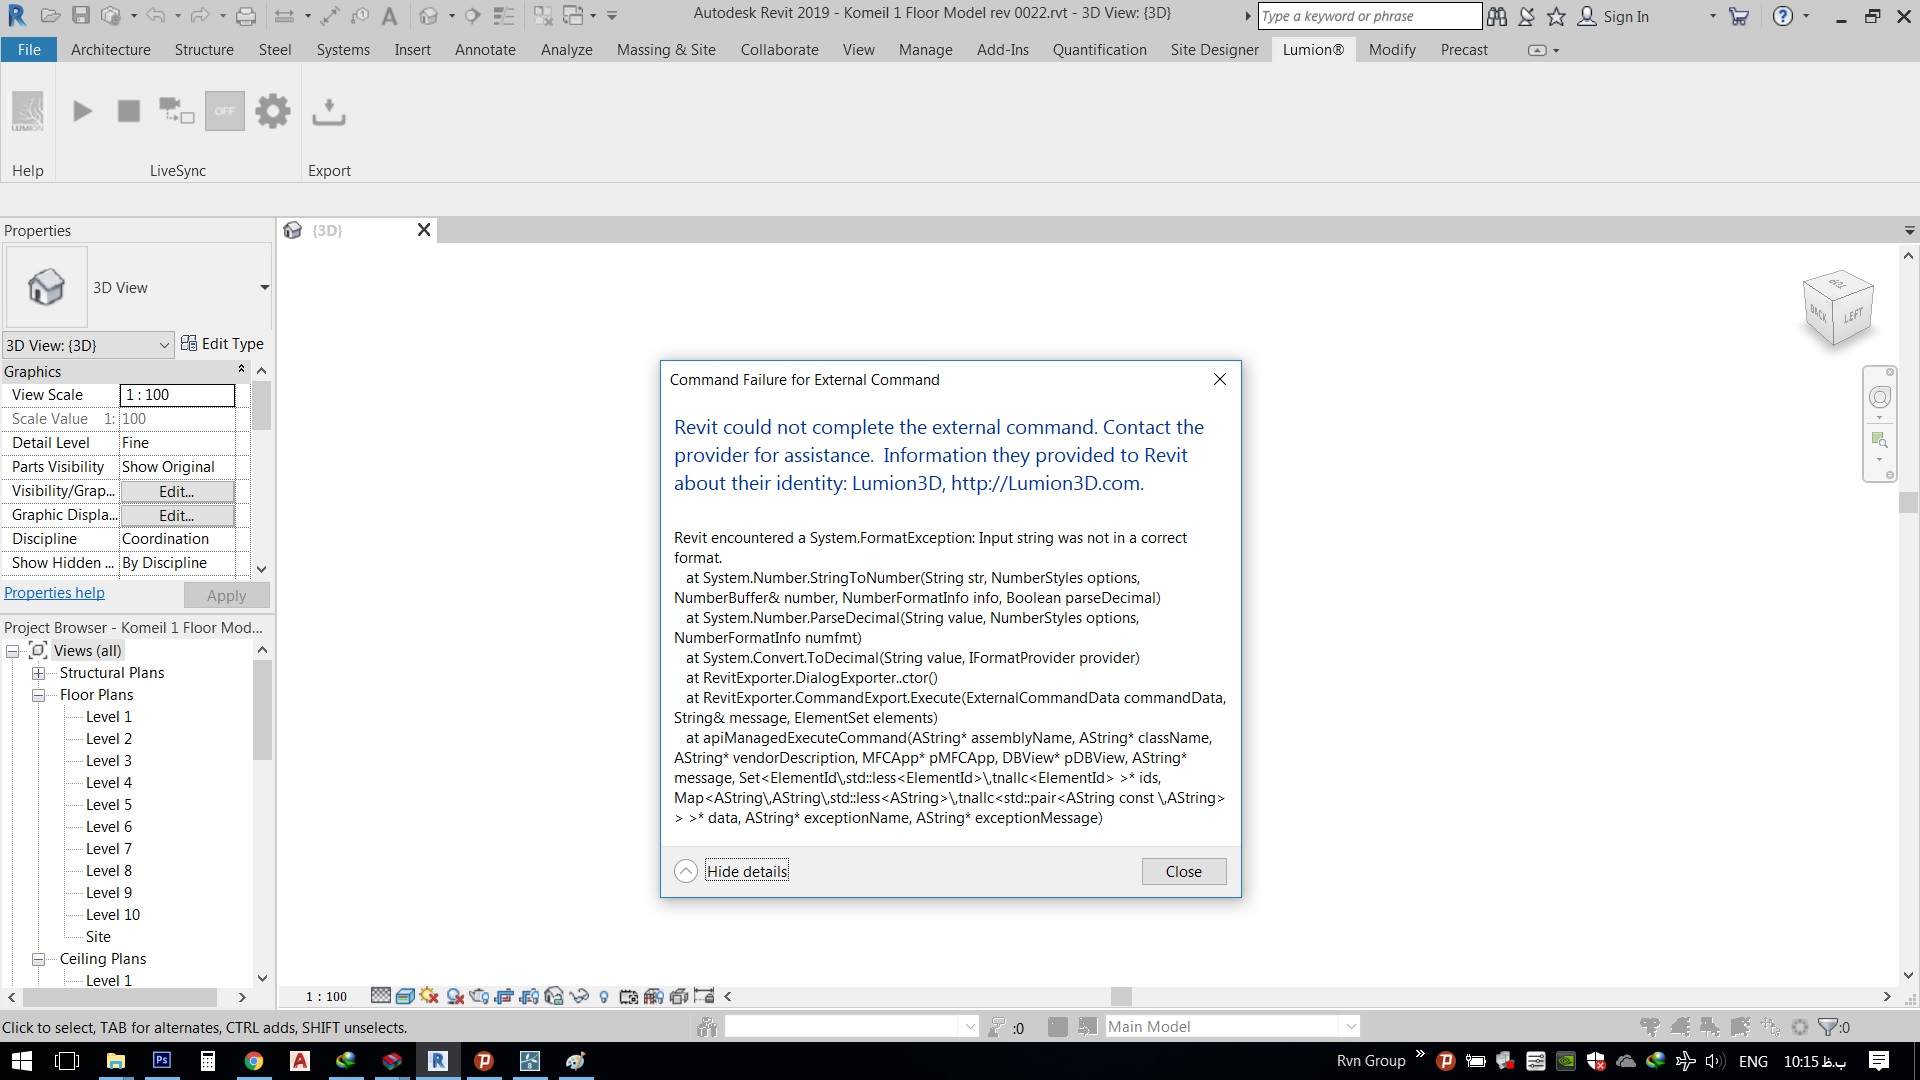Click Hide details in the error dialog

[747, 871]
